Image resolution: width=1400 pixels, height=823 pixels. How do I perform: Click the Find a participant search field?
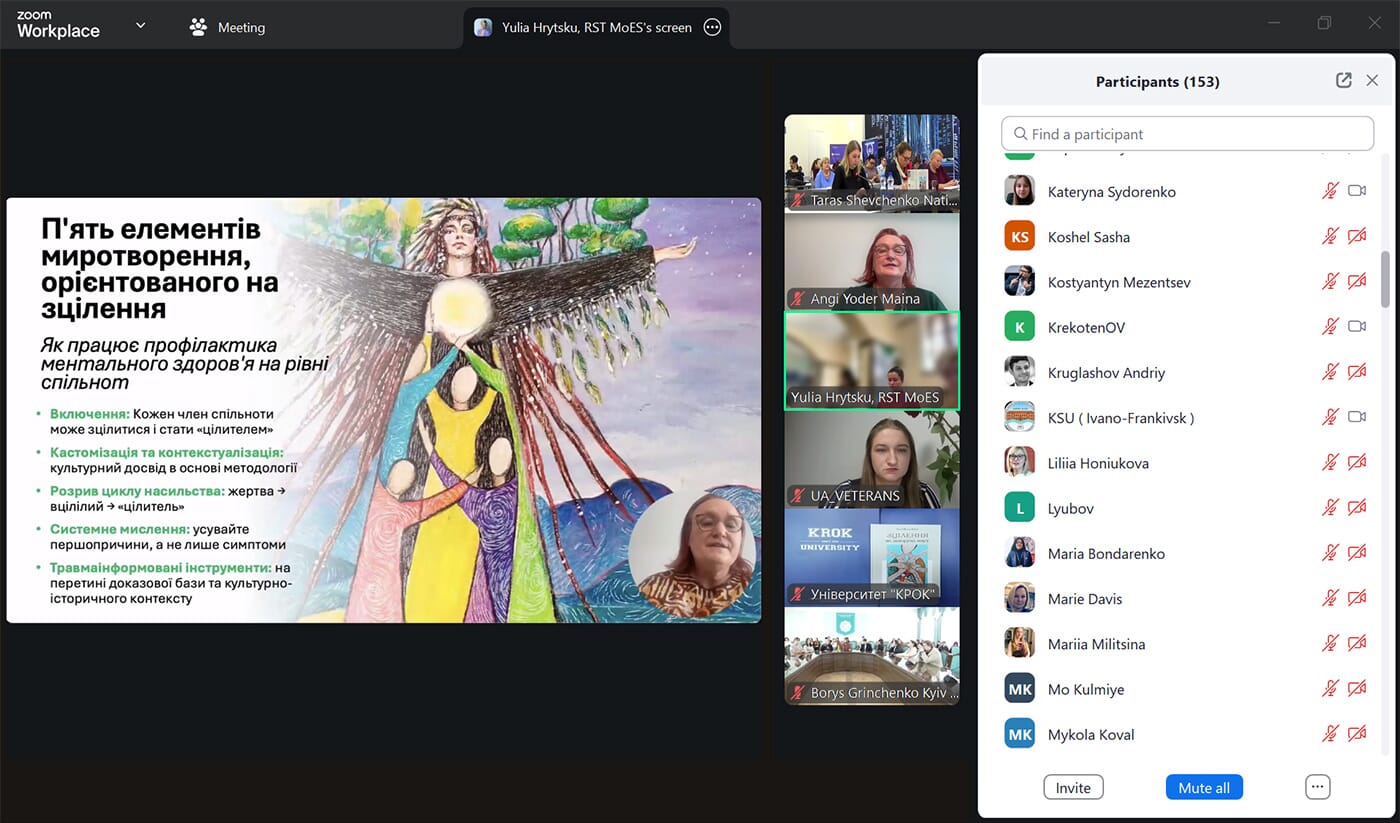1188,134
